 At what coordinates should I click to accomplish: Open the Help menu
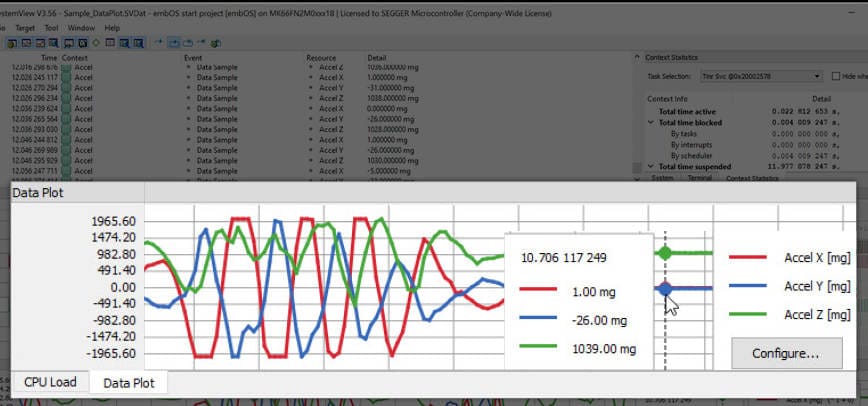pyautogui.click(x=112, y=28)
